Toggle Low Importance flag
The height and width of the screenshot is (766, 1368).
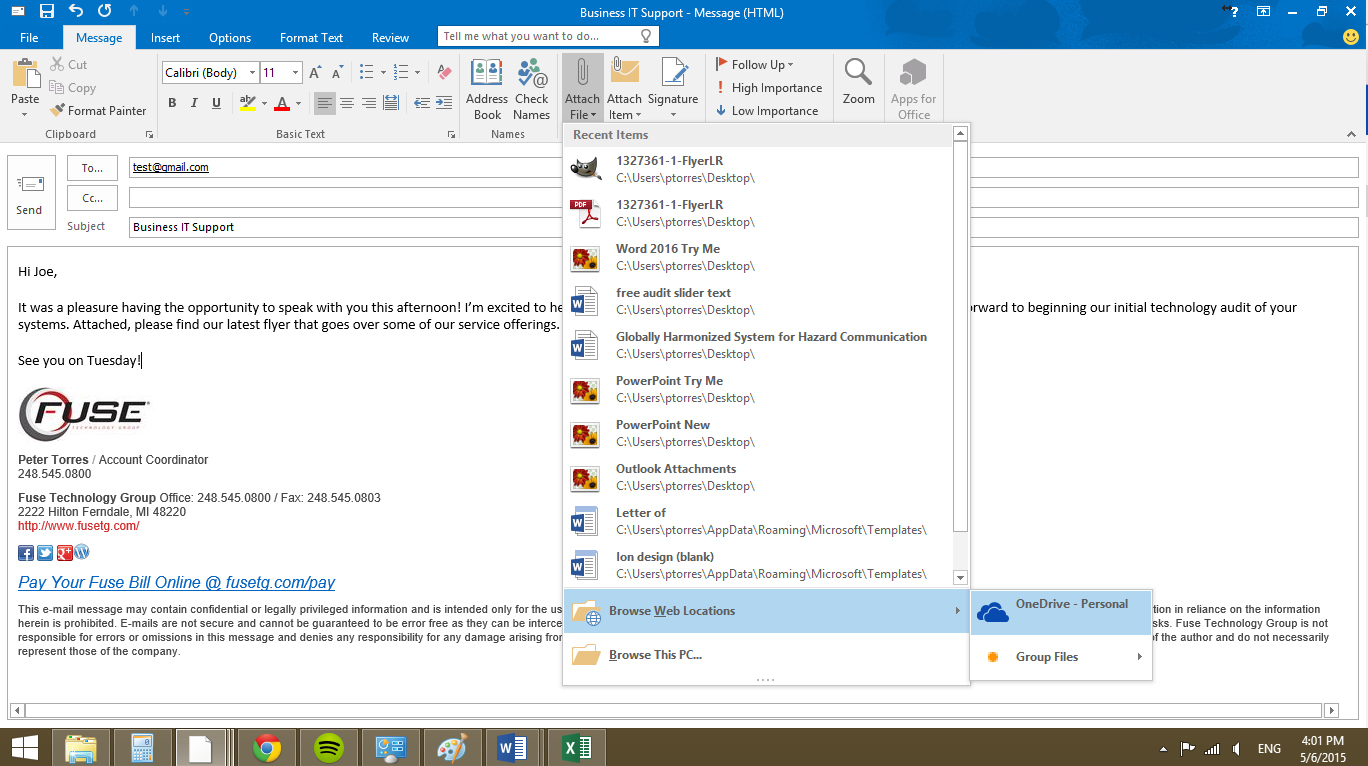(766, 111)
